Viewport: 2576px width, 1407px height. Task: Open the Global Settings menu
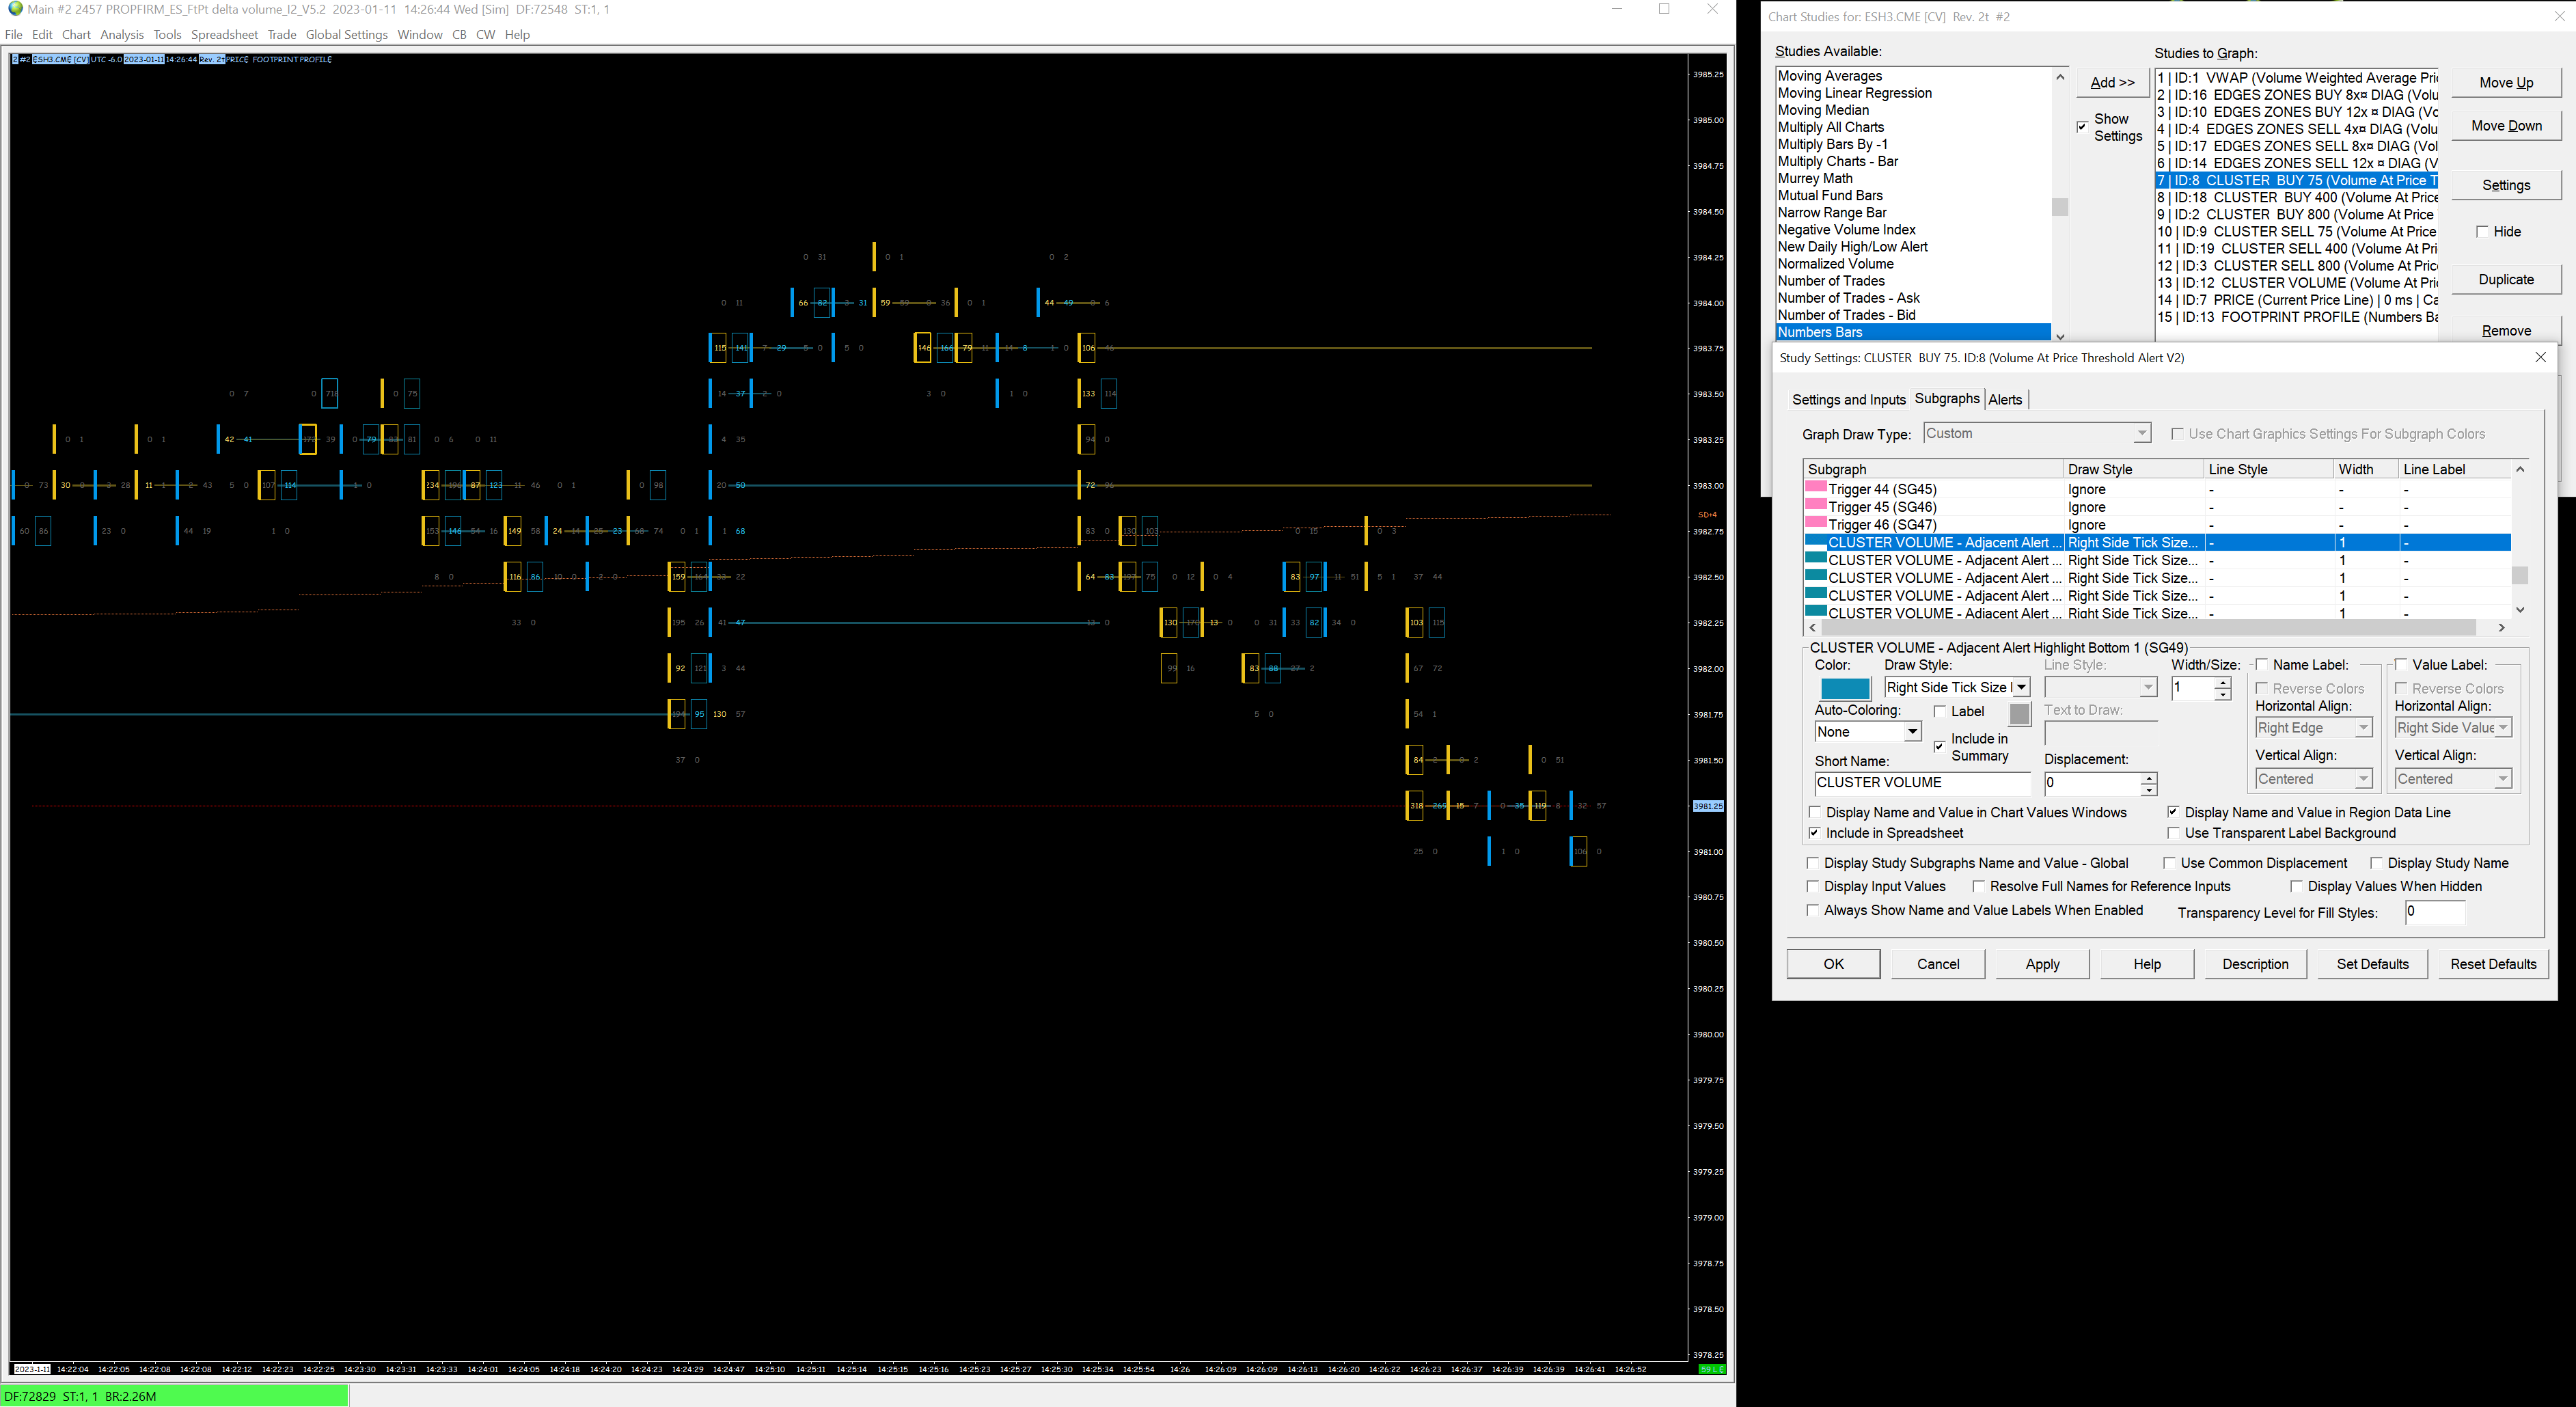pos(346,34)
